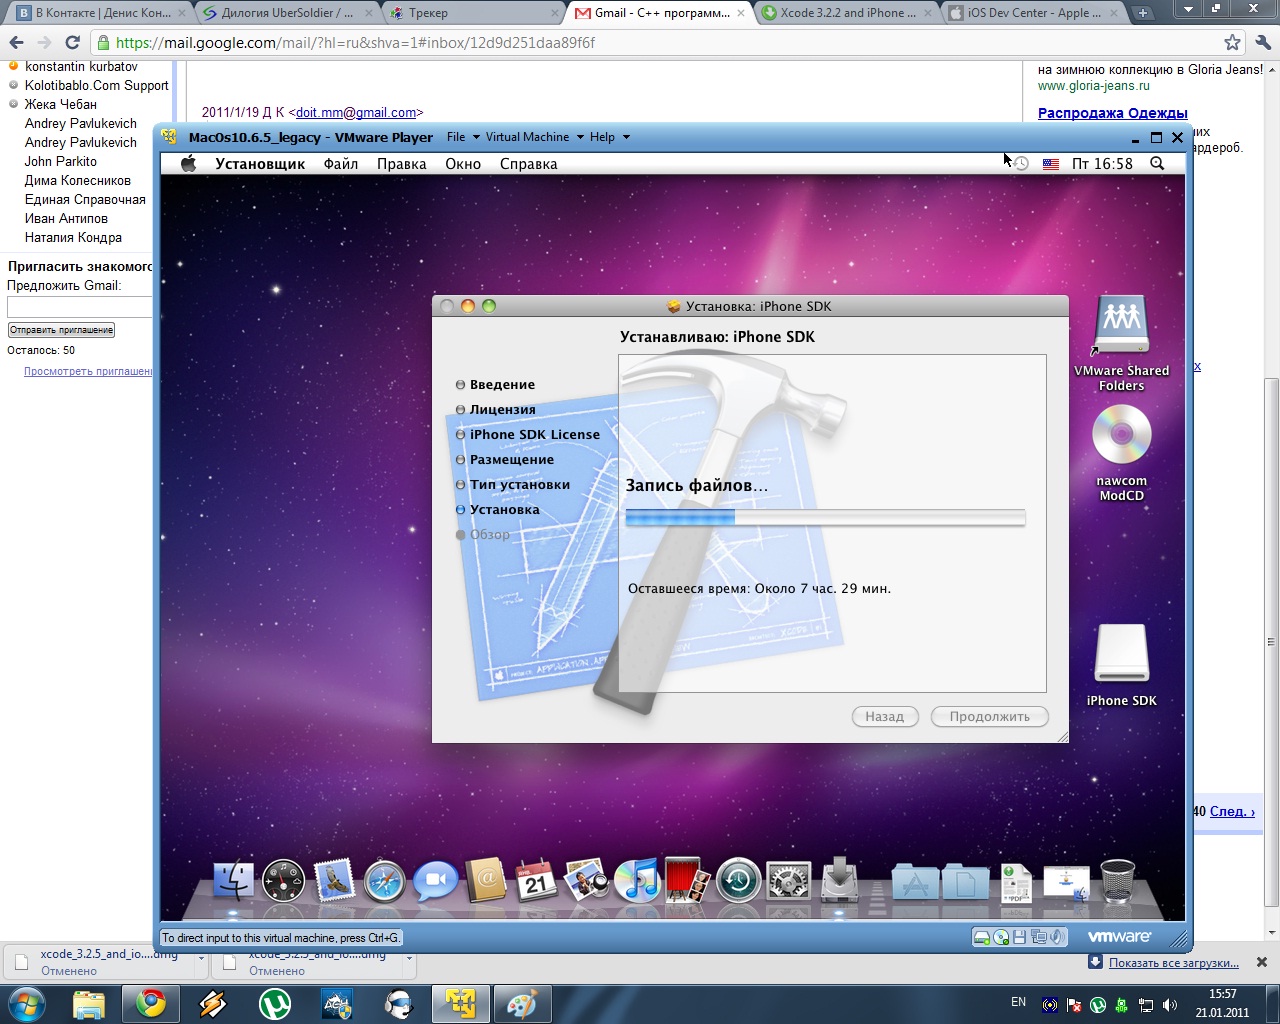This screenshot has height=1024, width=1280.
Task: Click the Продолжить button in installer
Action: pos(989,717)
